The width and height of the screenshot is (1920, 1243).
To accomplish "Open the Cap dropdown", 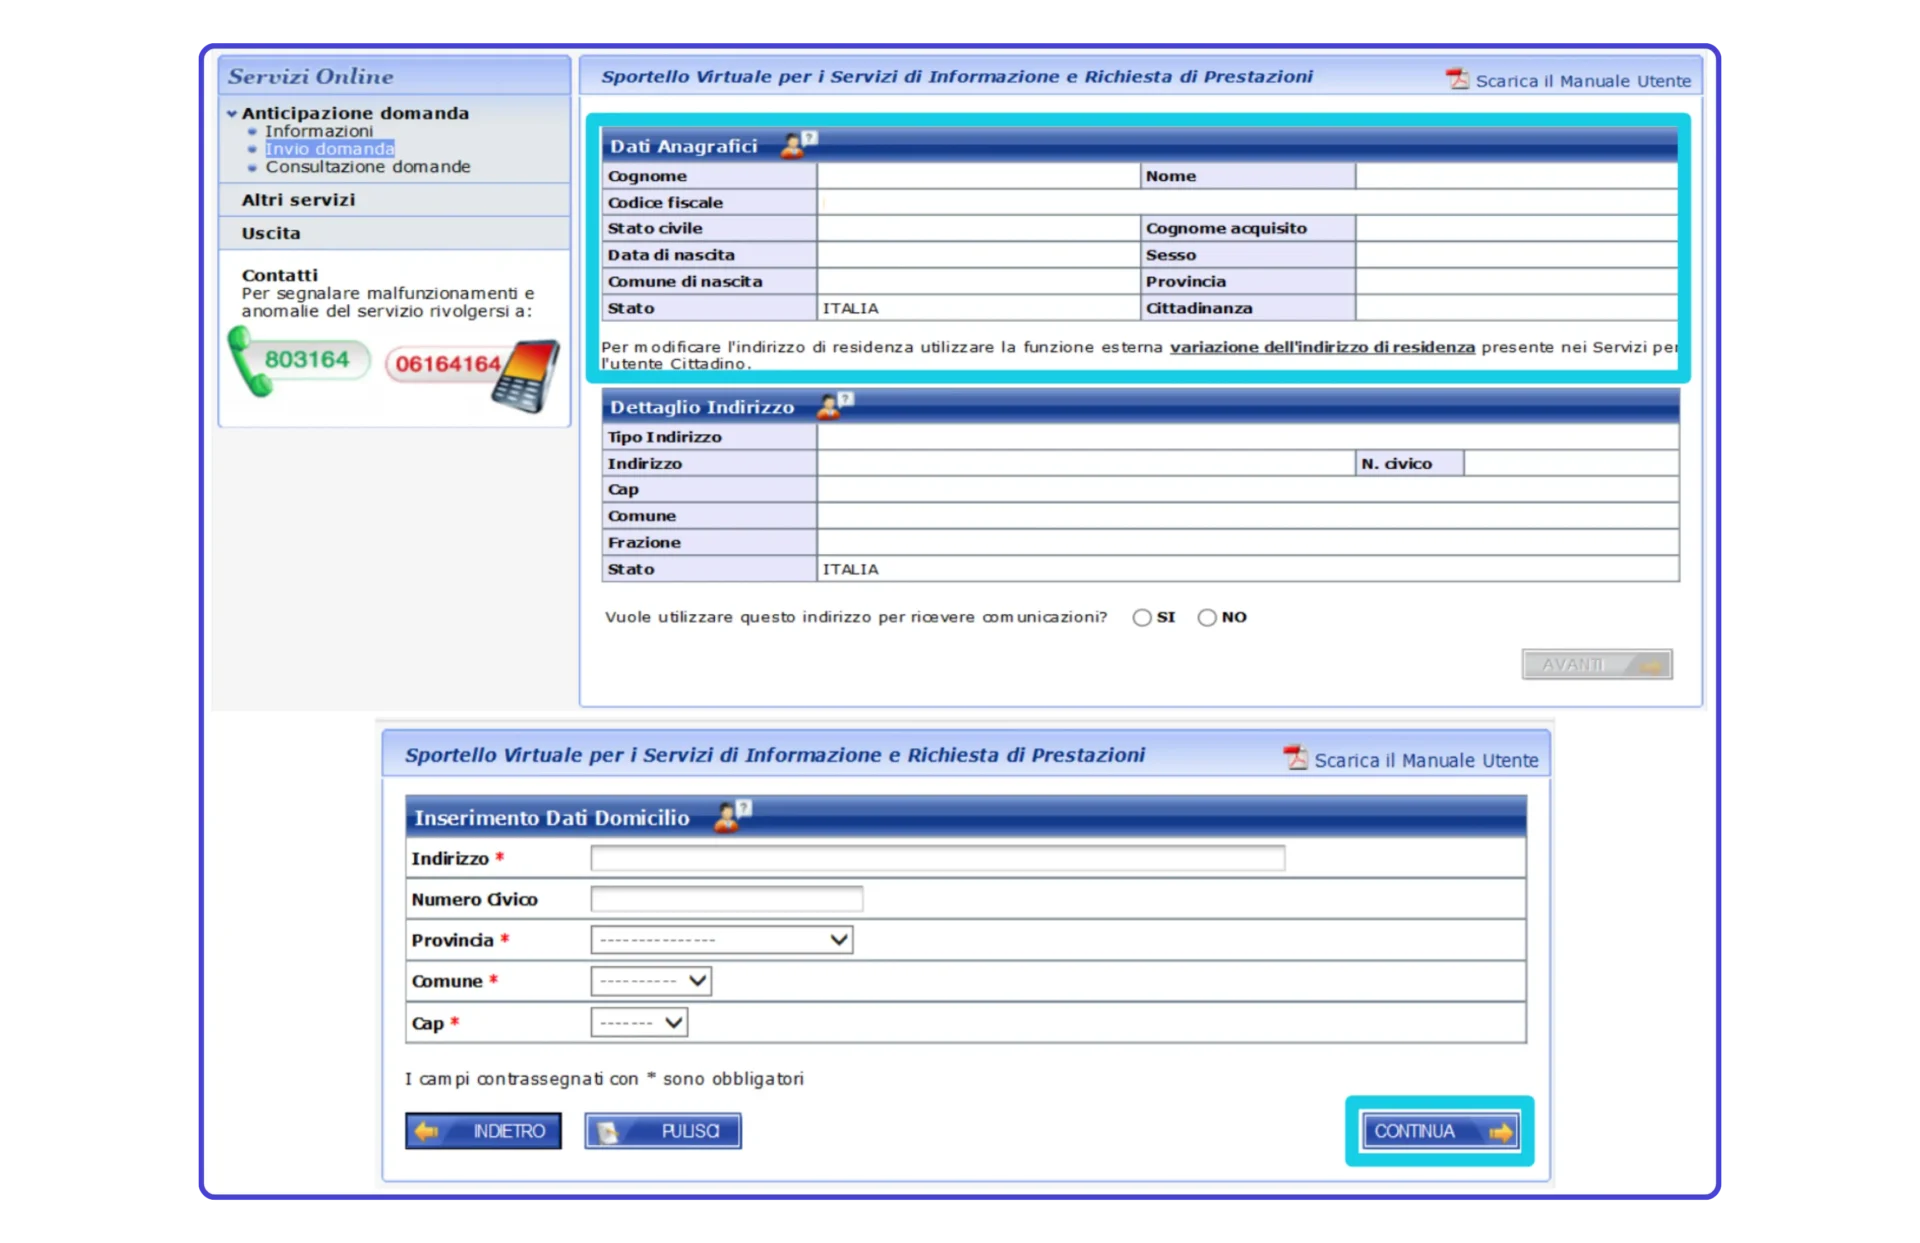I will pyautogui.click(x=639, y=1022).
